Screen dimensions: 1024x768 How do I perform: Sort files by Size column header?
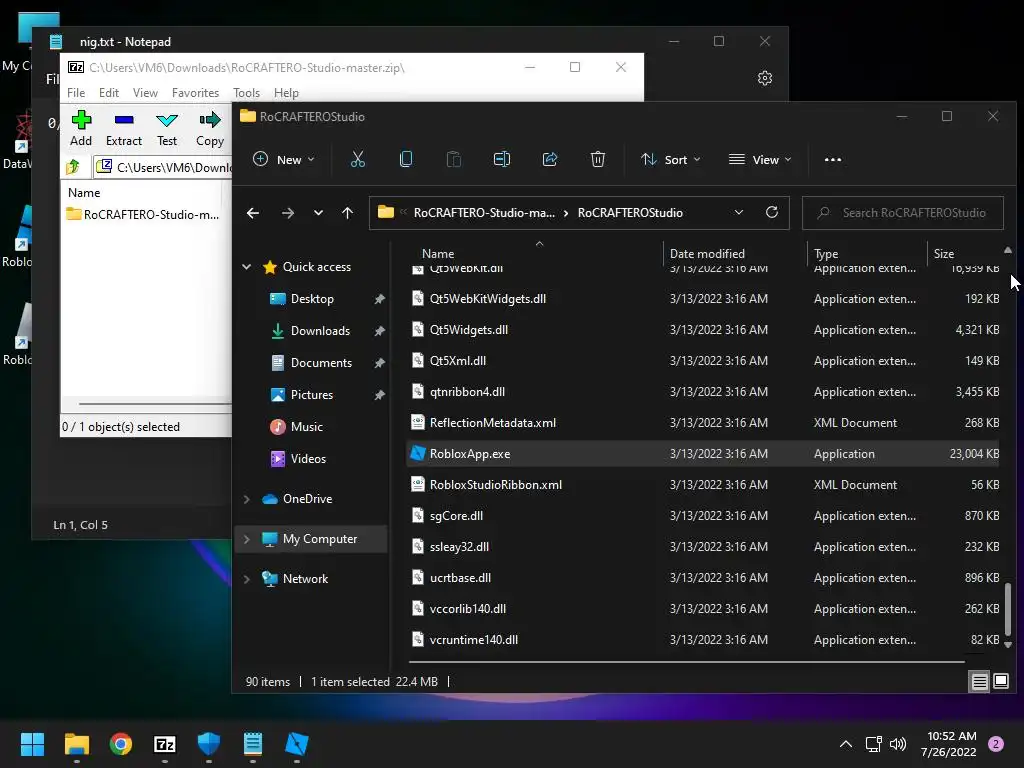(944, 254)
